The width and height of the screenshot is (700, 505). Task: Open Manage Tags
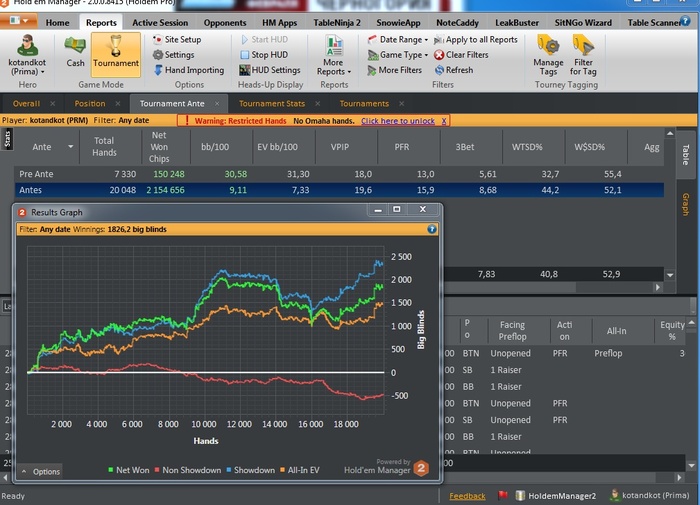[548, 55]
